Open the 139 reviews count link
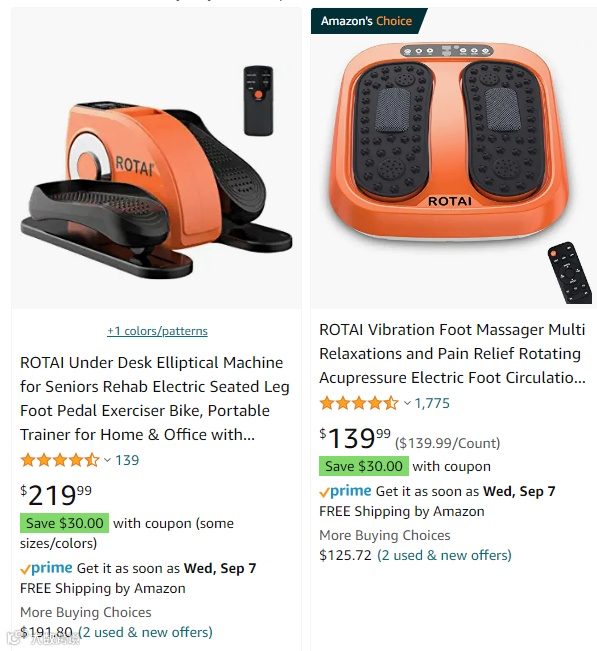The height and width of the screenshot is (651, 597). (127, 460)
